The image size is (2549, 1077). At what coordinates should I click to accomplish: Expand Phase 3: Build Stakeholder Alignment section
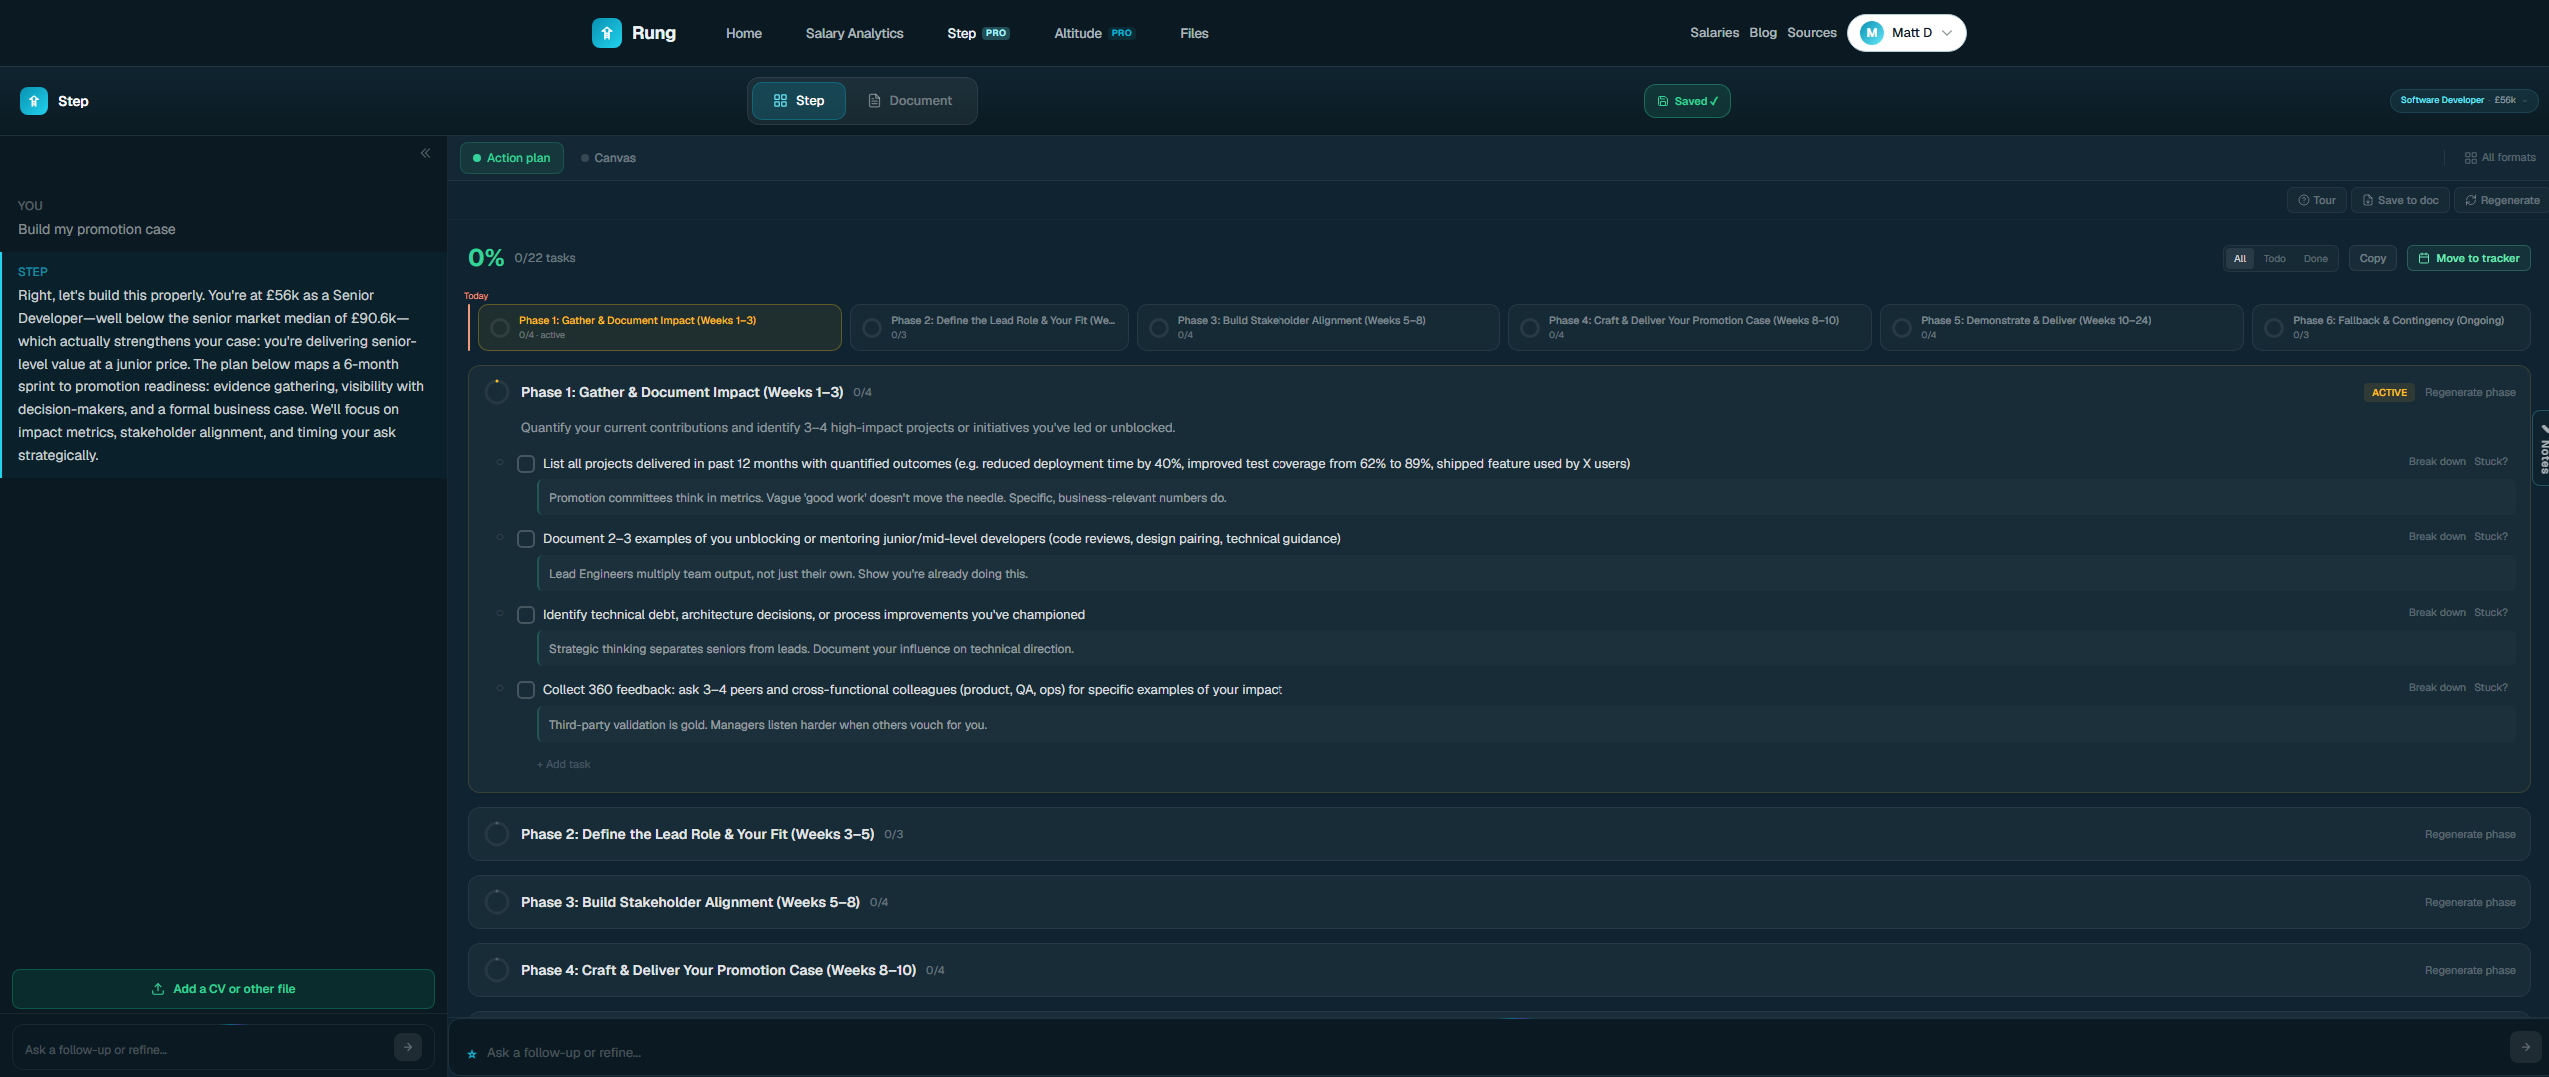[x=1499, y=902]
